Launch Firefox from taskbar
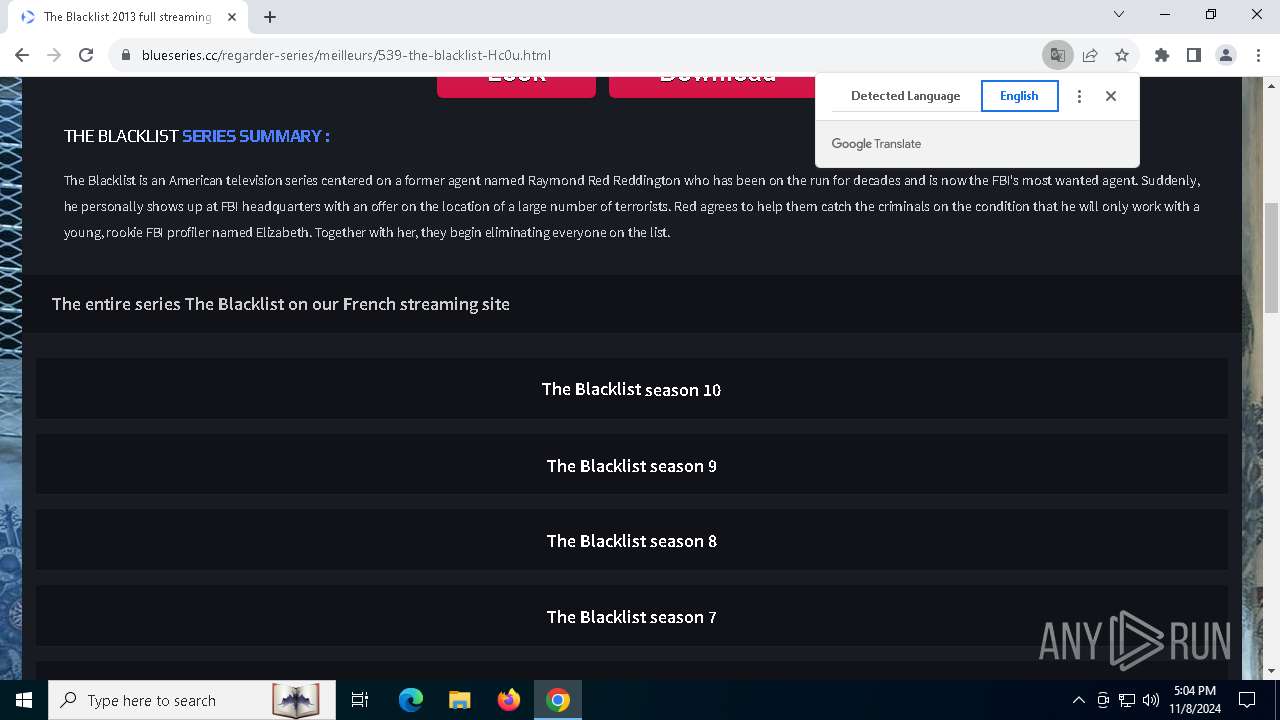The height and width of the screenshot is (720, 1280). [508, 700]
